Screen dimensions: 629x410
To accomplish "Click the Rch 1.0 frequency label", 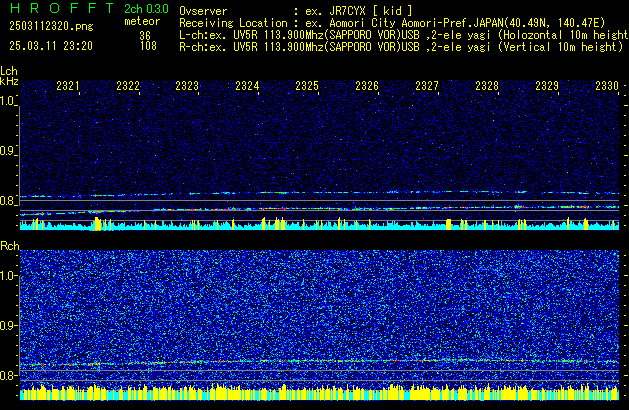I will [8, 276].
